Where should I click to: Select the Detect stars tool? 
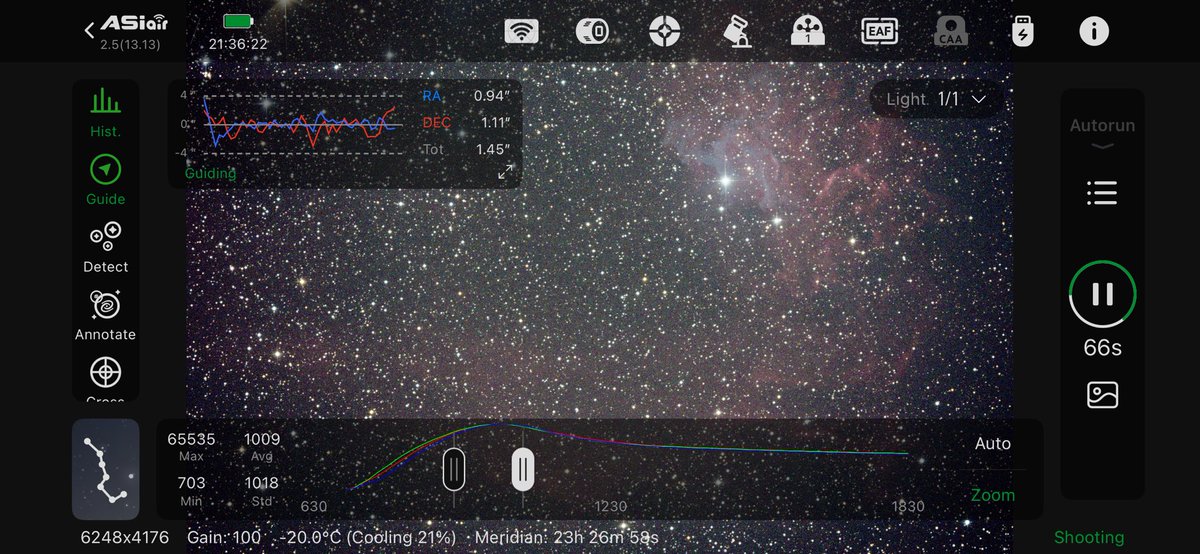[x=105, y=247]
